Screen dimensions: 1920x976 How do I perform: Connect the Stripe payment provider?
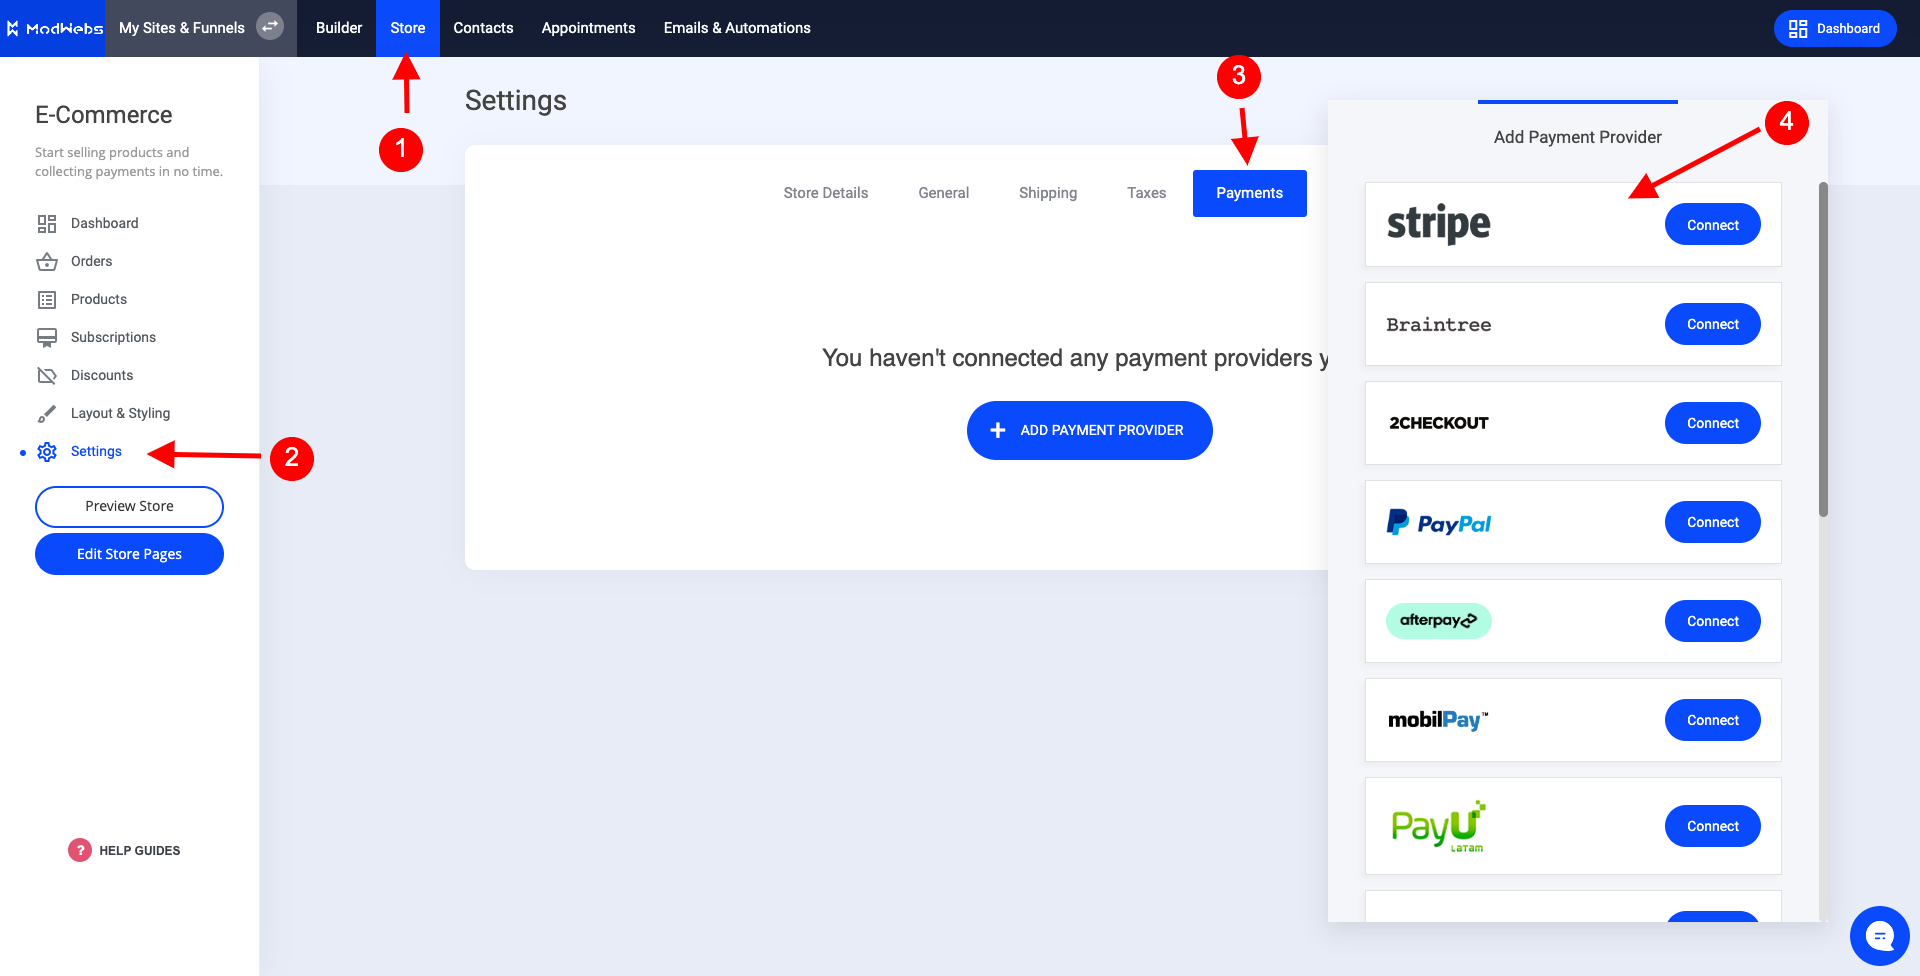pos(1712,225)
